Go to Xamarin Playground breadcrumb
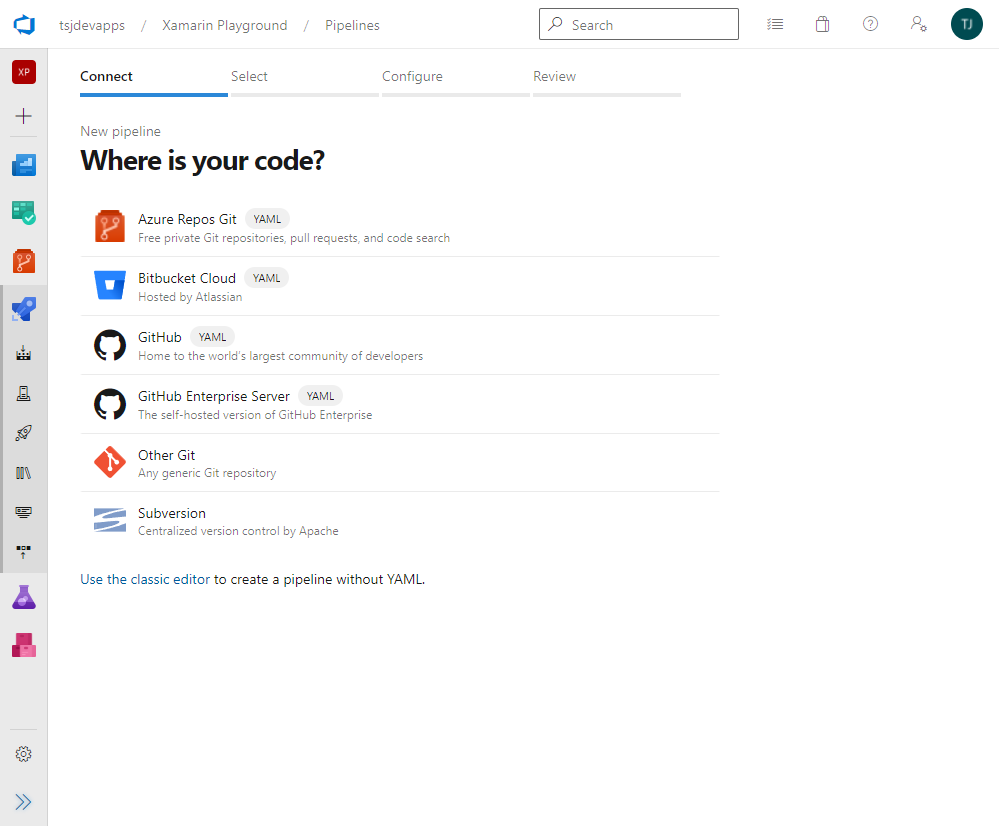This screenshot has width=999, height=826. tap(224, 25)
